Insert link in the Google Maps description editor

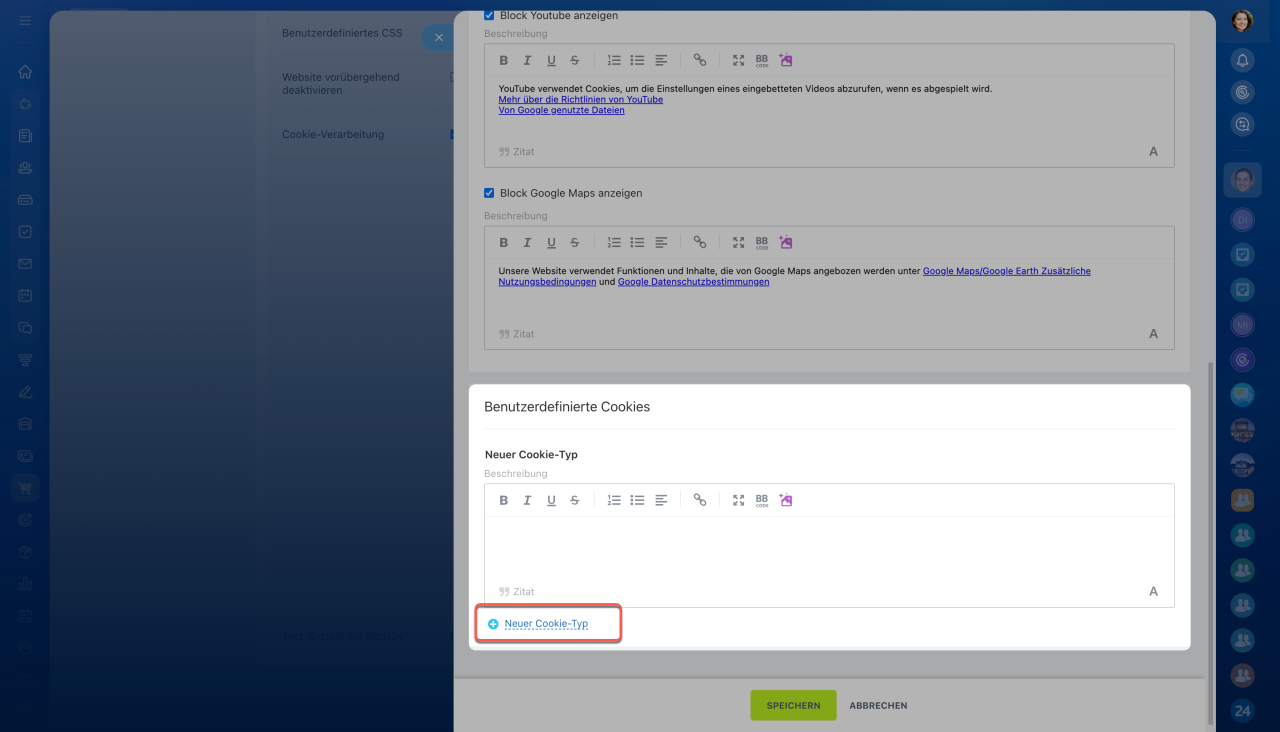point(700,242)
